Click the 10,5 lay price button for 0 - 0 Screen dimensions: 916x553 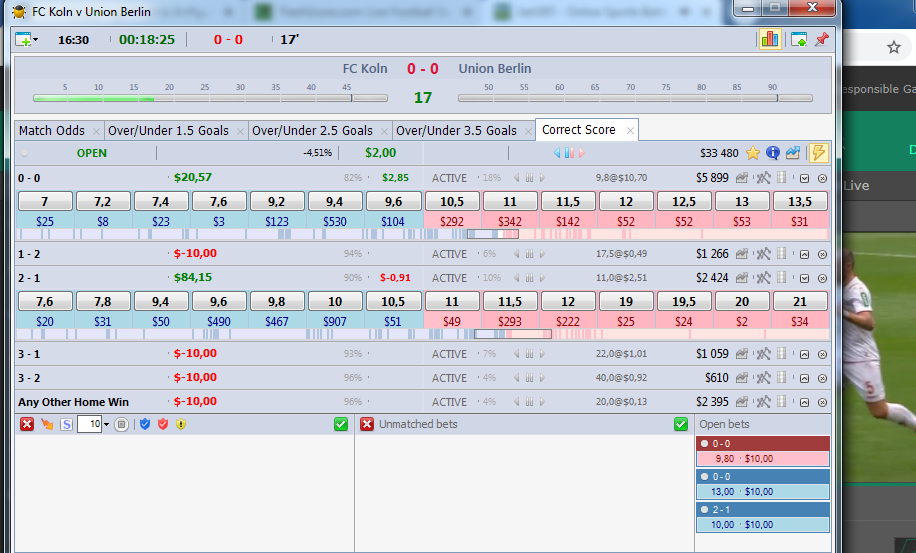pyautogui.click(x=452, y=201)
